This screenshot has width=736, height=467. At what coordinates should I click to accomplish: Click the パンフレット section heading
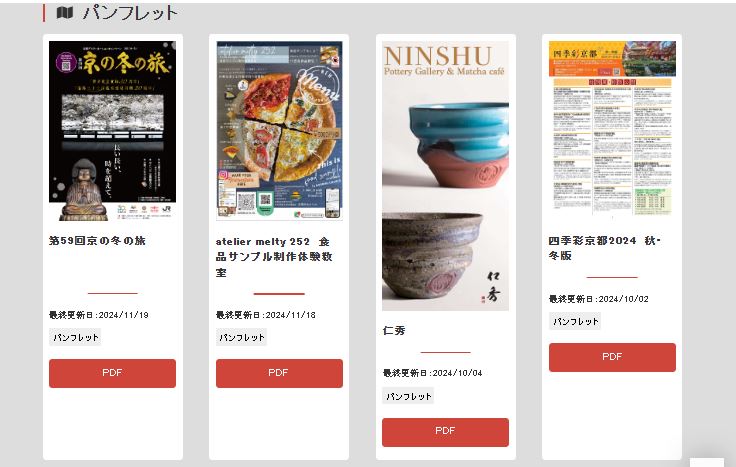tap(130, 13)
